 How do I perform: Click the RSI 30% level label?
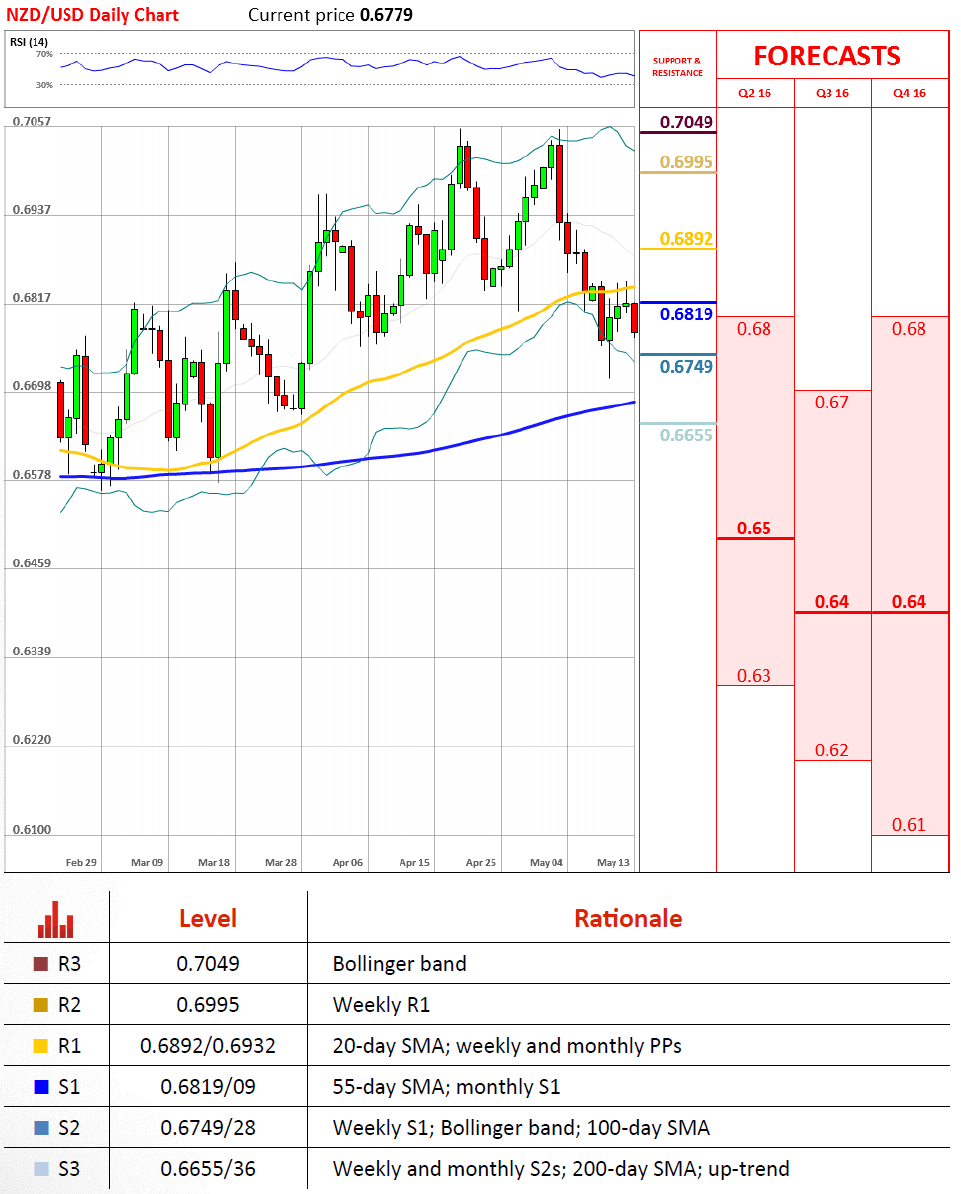click(x=44, y=85)
